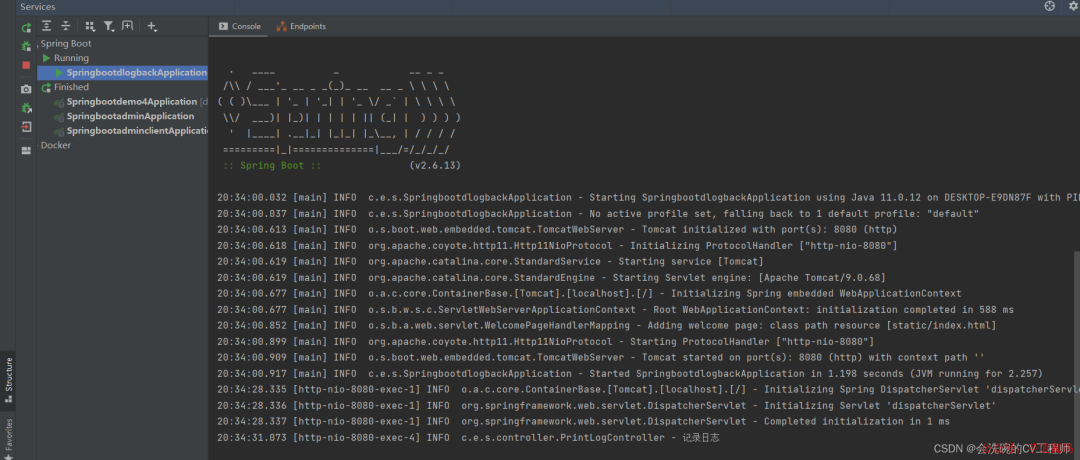
Task: Open the Group By options icon
Action: pos(90,26)
